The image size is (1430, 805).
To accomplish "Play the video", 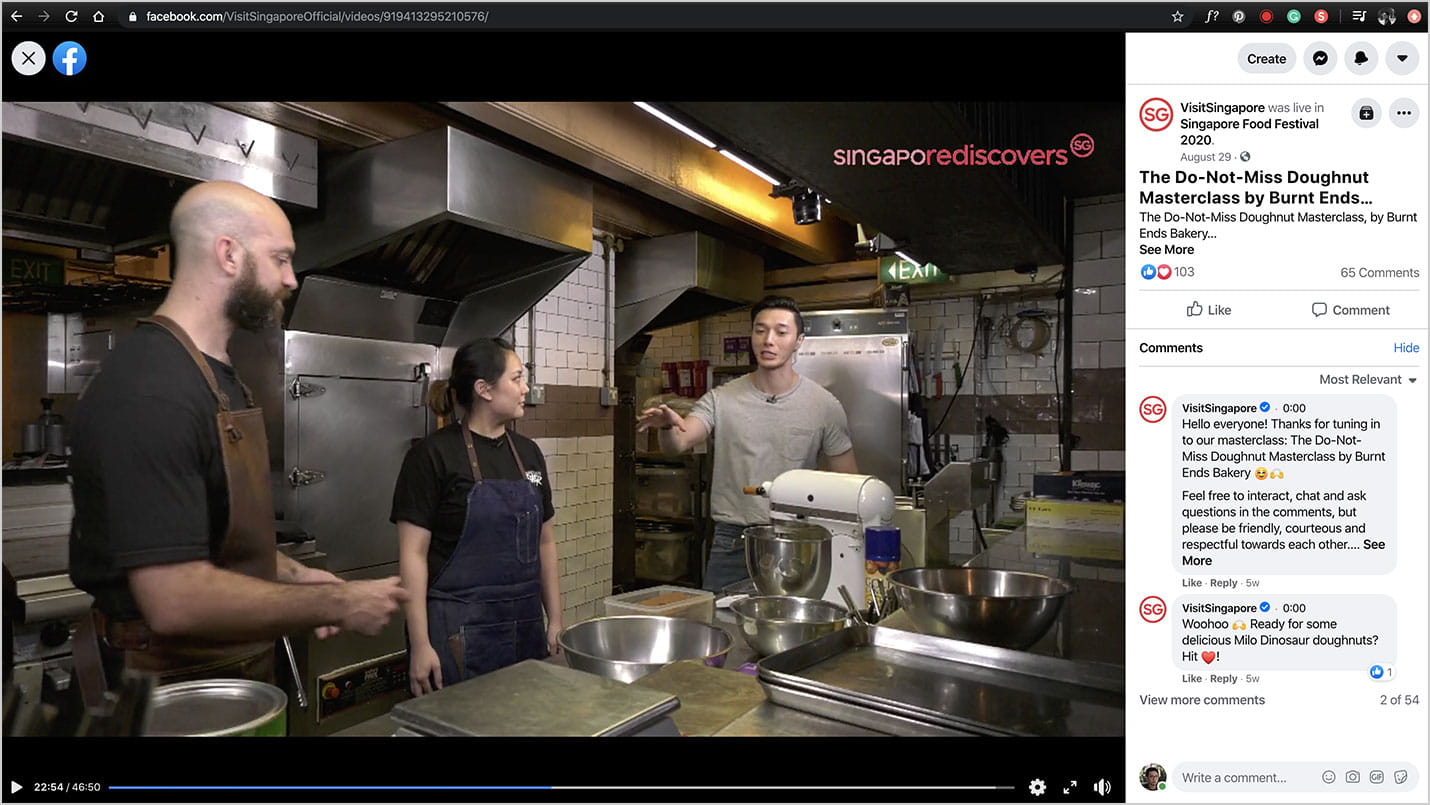I will 16,787.
